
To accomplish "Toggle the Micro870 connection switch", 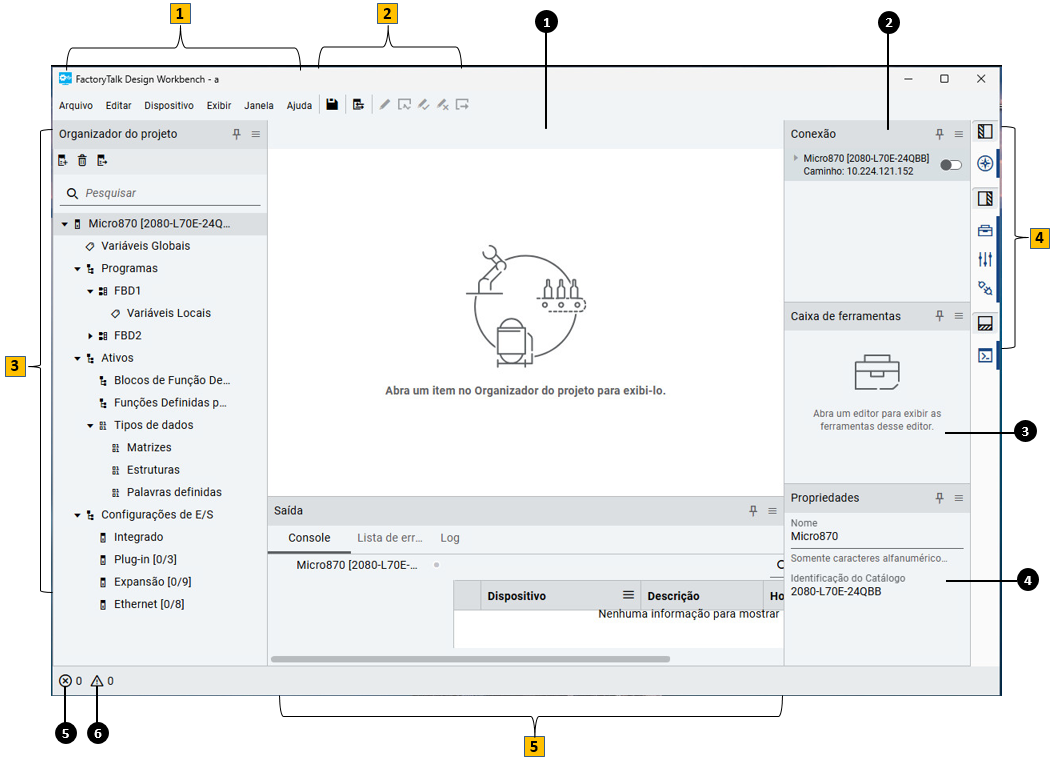I will (951, 164).
